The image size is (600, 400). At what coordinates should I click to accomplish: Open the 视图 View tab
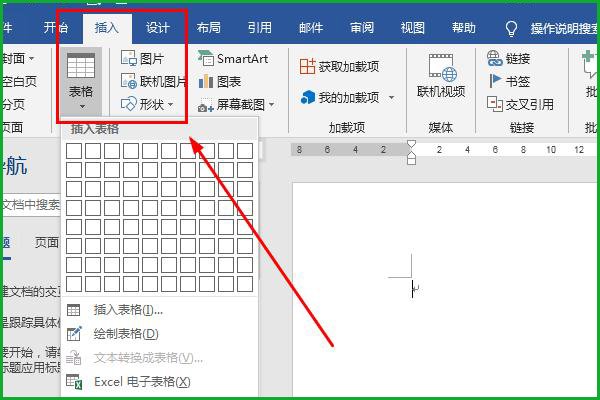coord(412,28)
